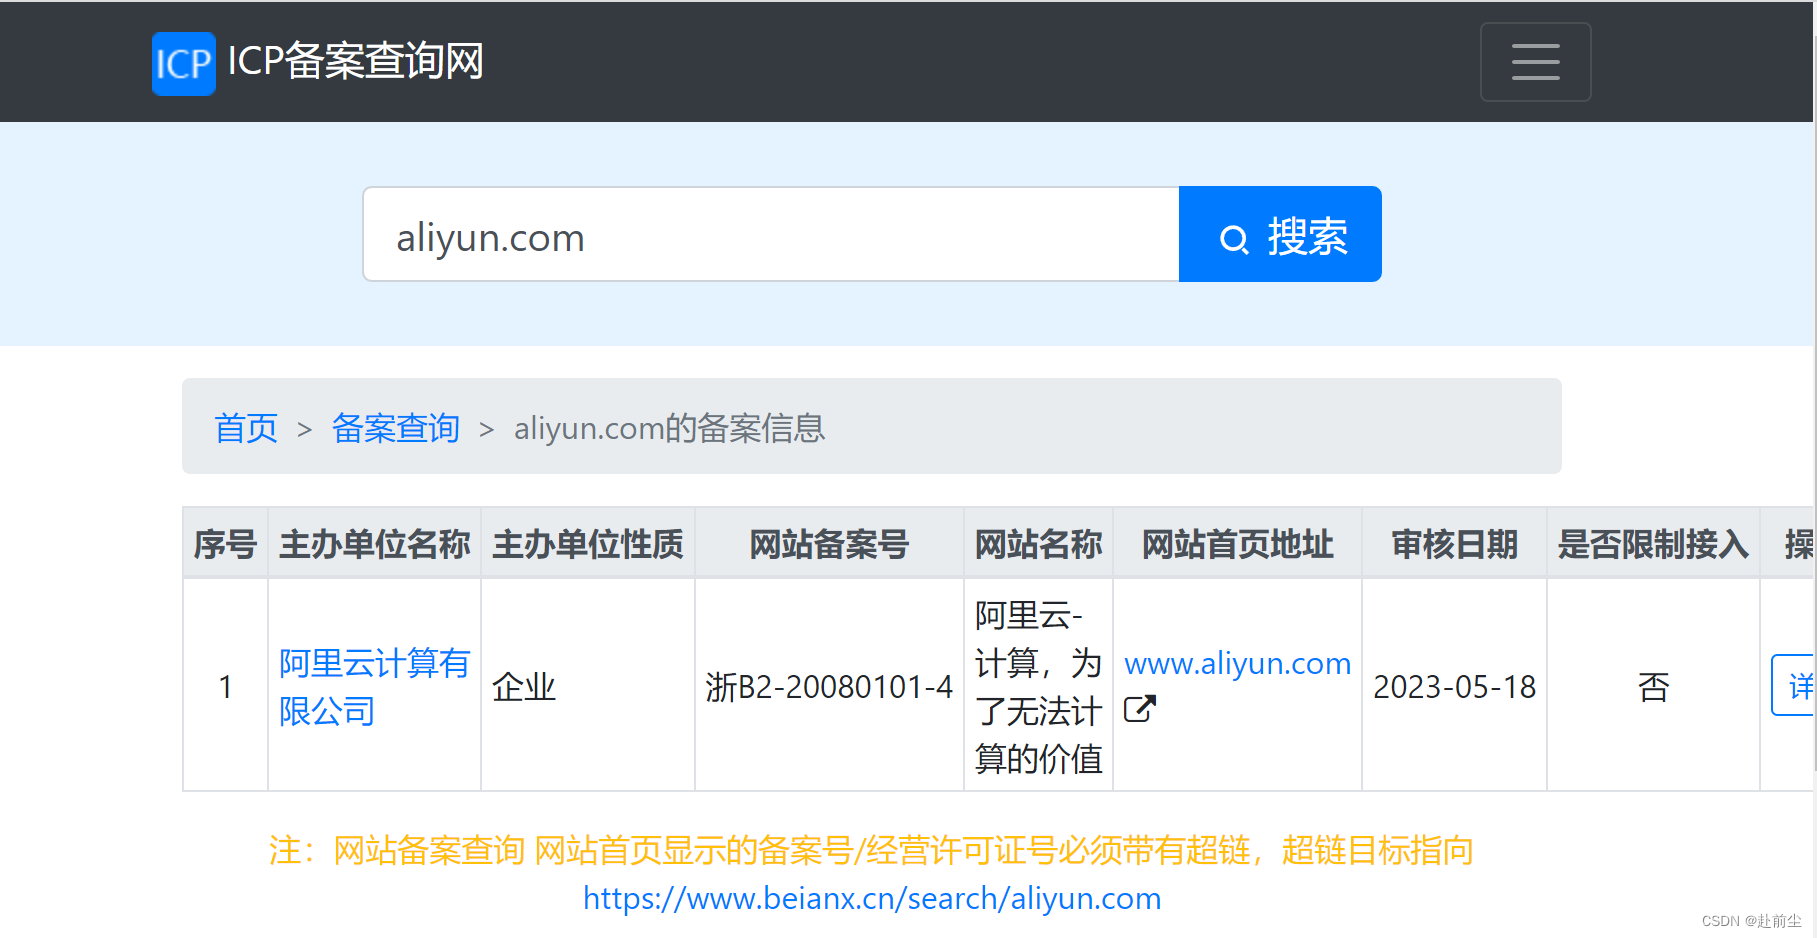Click the 是否限制接入 column header

tap(1653, 543)
